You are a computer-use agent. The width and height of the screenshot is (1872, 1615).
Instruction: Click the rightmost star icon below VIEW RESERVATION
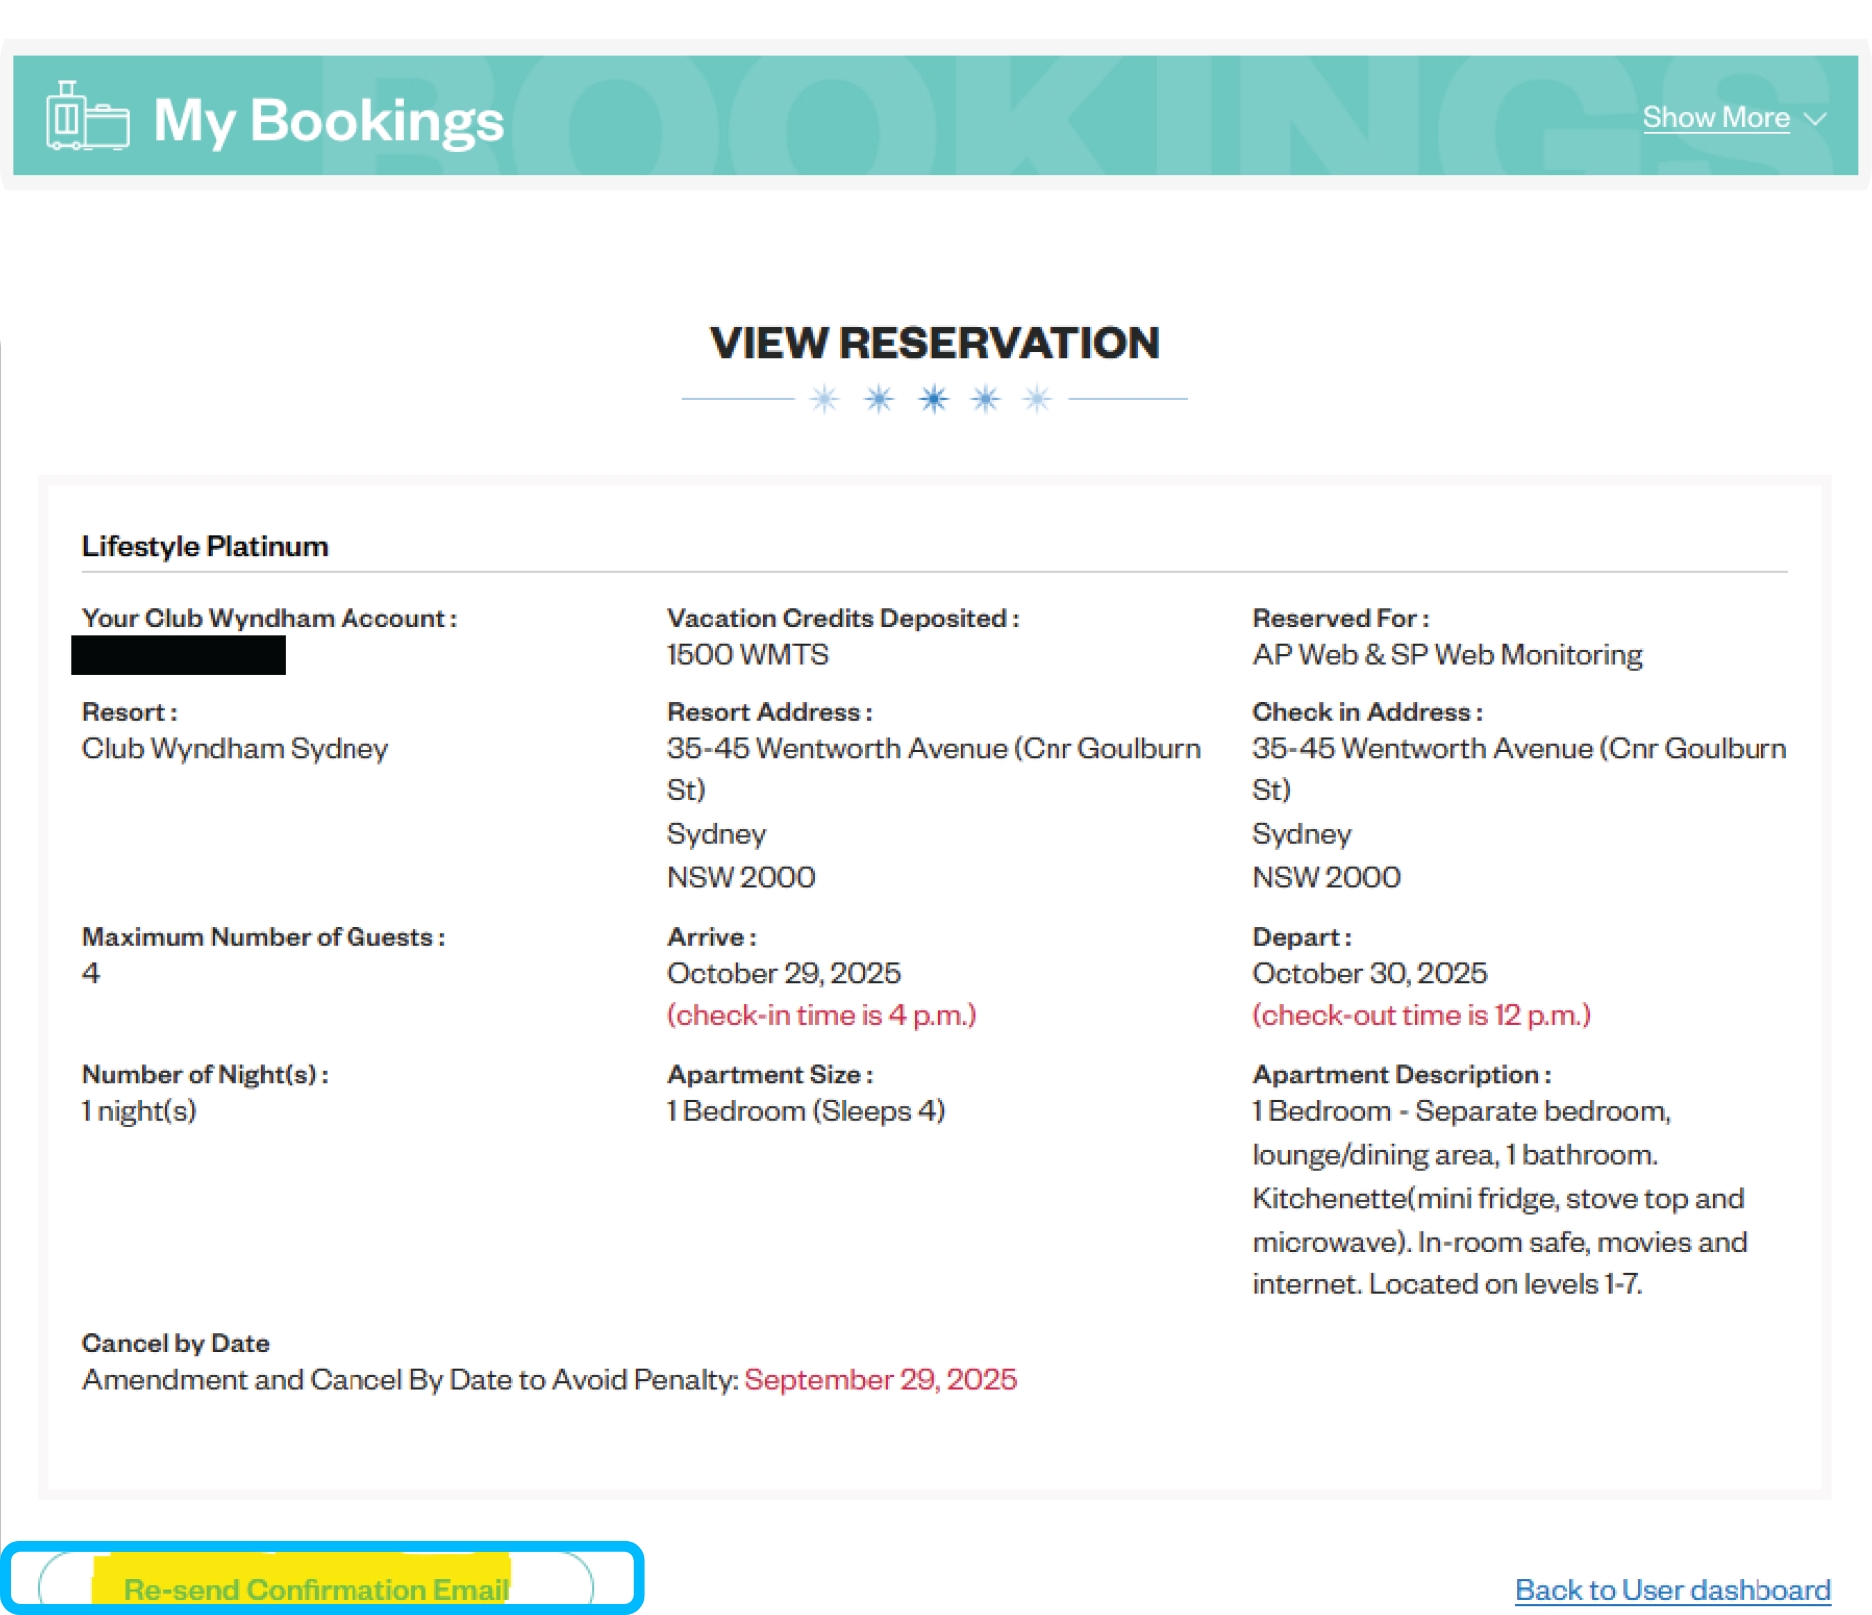[x=1038, y=398]
